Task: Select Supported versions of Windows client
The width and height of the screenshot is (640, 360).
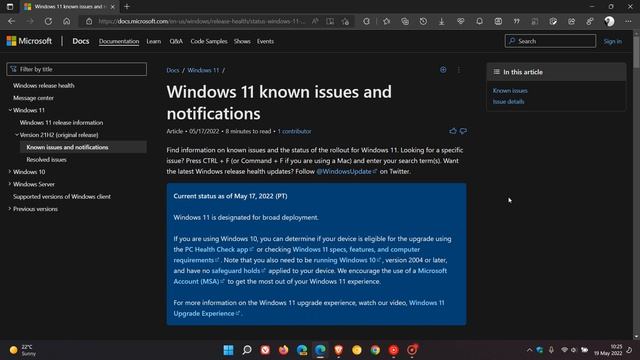Action: pos(62,196)
